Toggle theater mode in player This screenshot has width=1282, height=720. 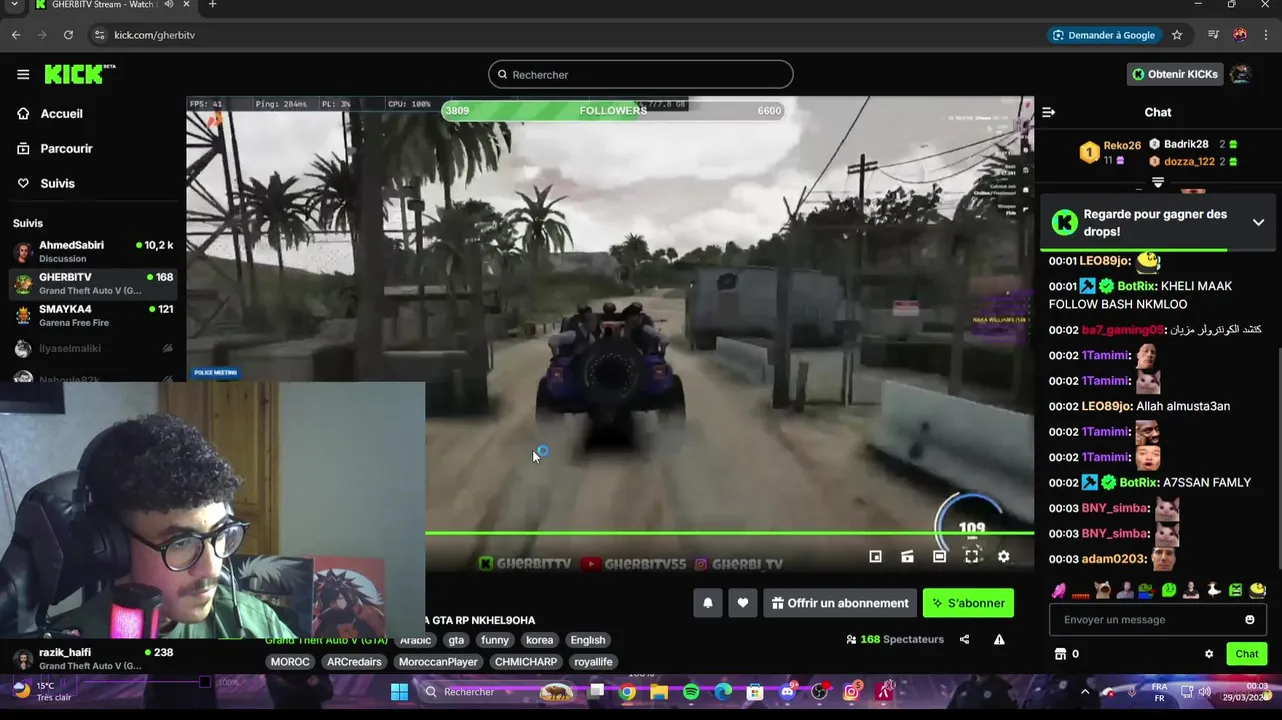click(x=939, y=557)
